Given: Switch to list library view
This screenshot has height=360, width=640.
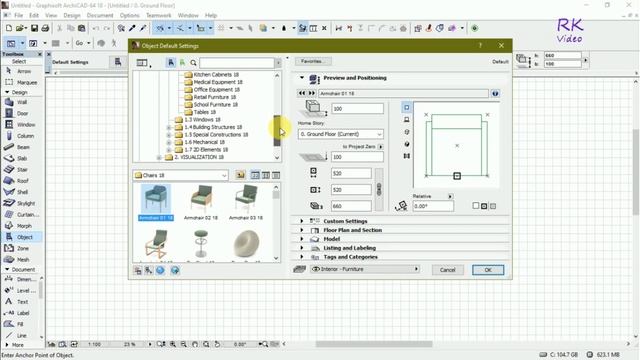Looking at the screenshot, I should pos(276,175).
